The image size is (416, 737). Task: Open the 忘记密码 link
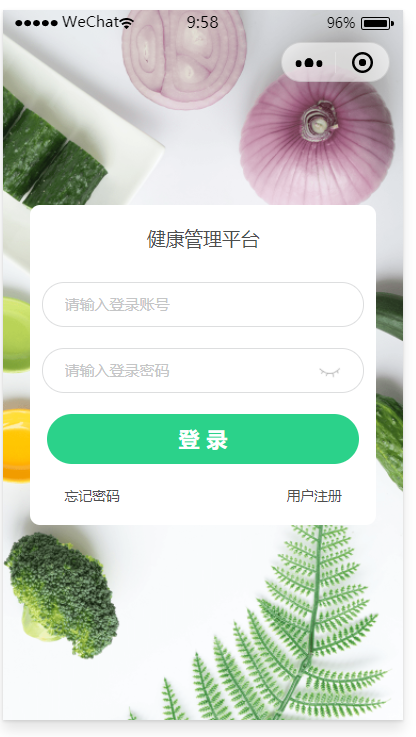[92, 496]
